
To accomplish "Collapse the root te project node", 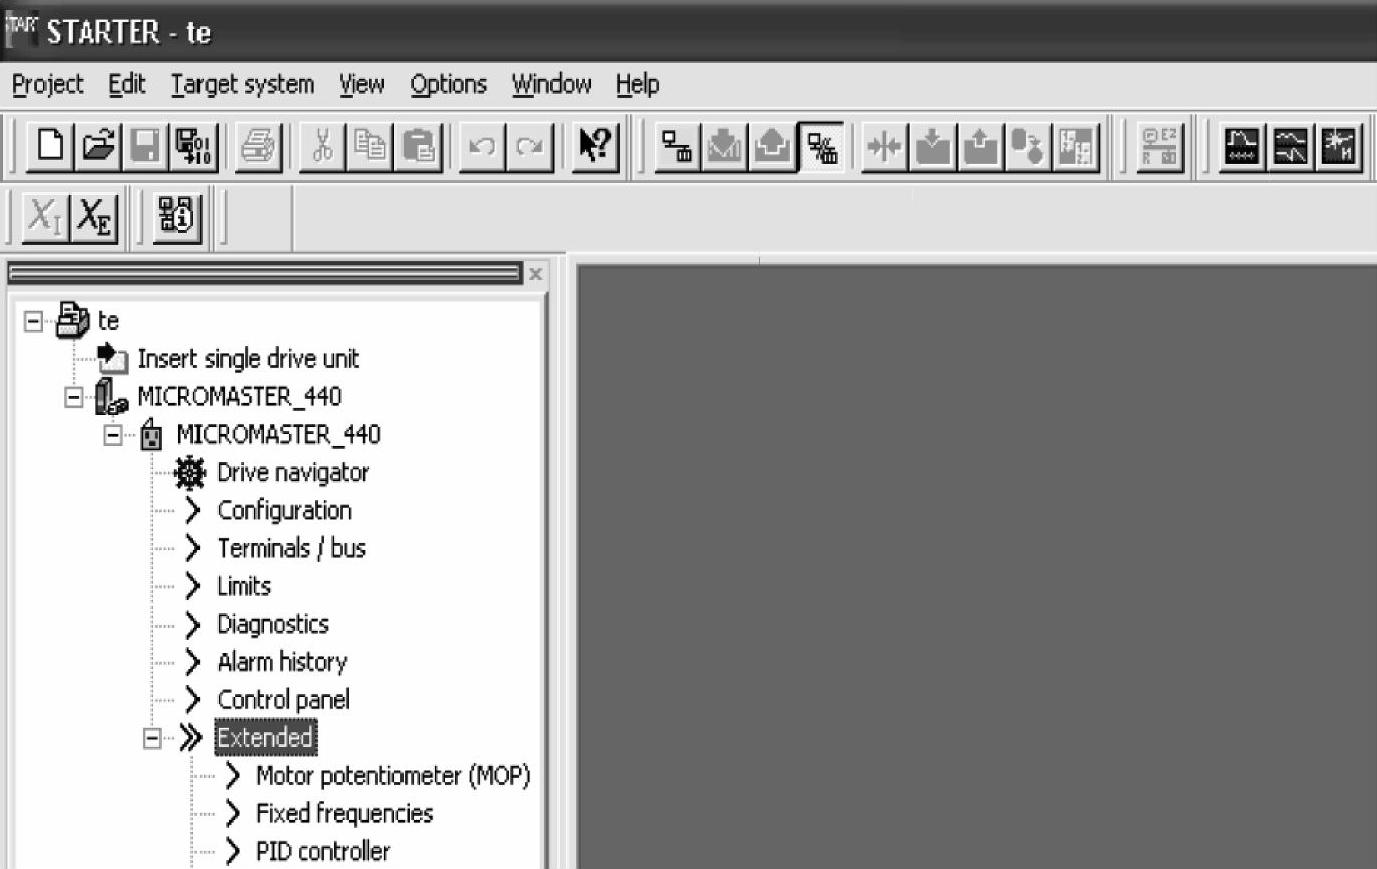I will pyautogui.click(x=34, y=321).
